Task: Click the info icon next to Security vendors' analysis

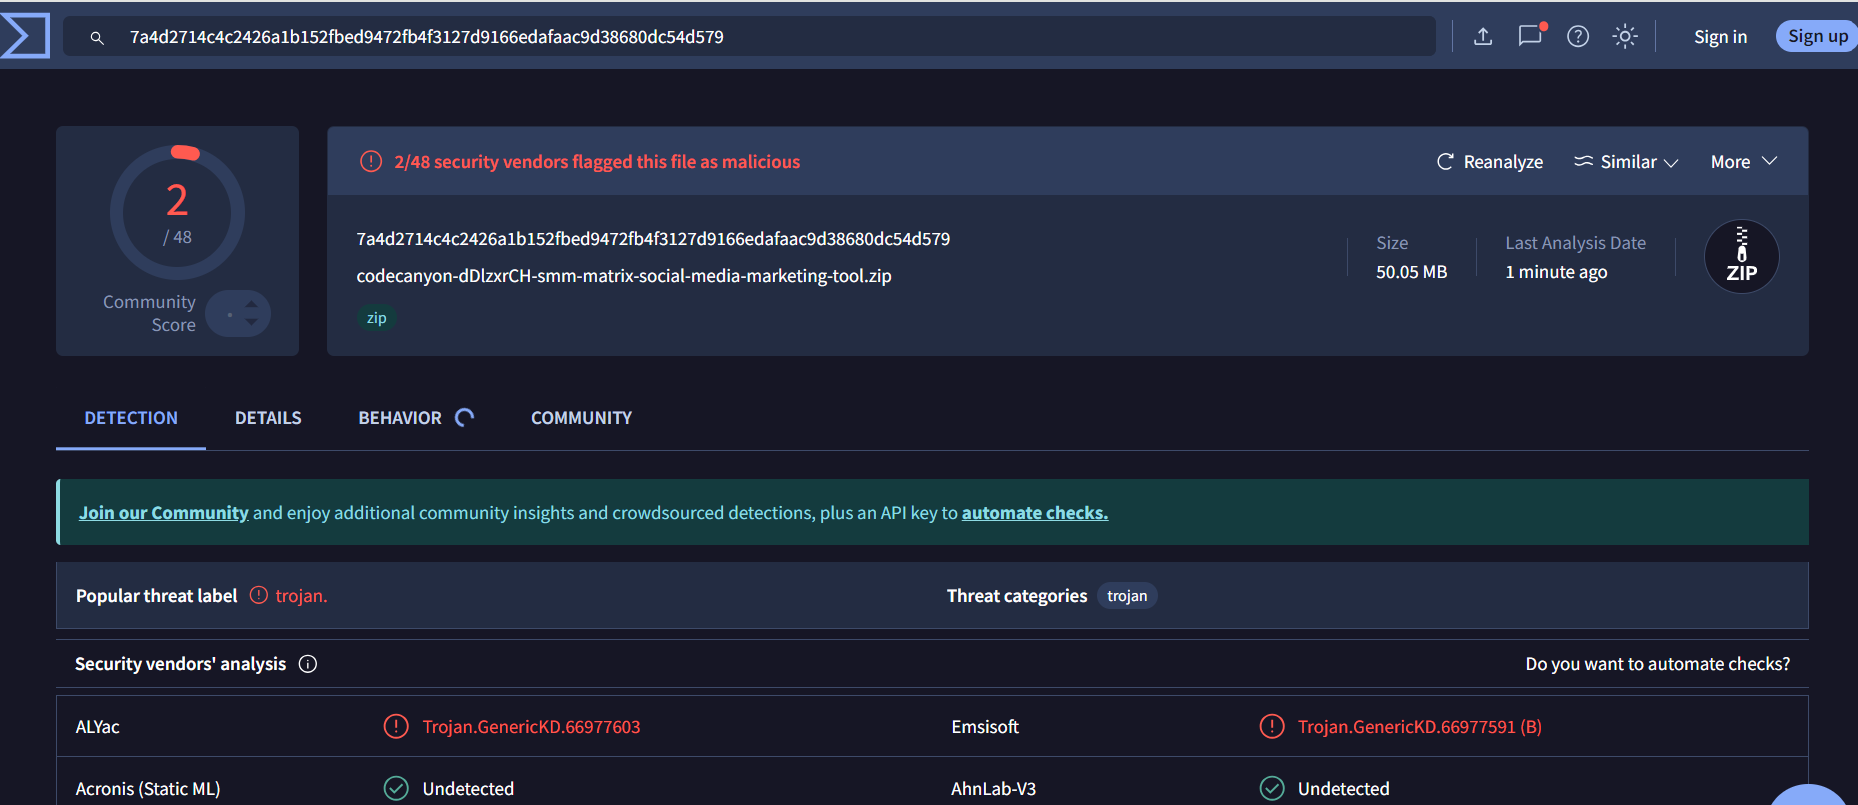Action: click(308, 664)
